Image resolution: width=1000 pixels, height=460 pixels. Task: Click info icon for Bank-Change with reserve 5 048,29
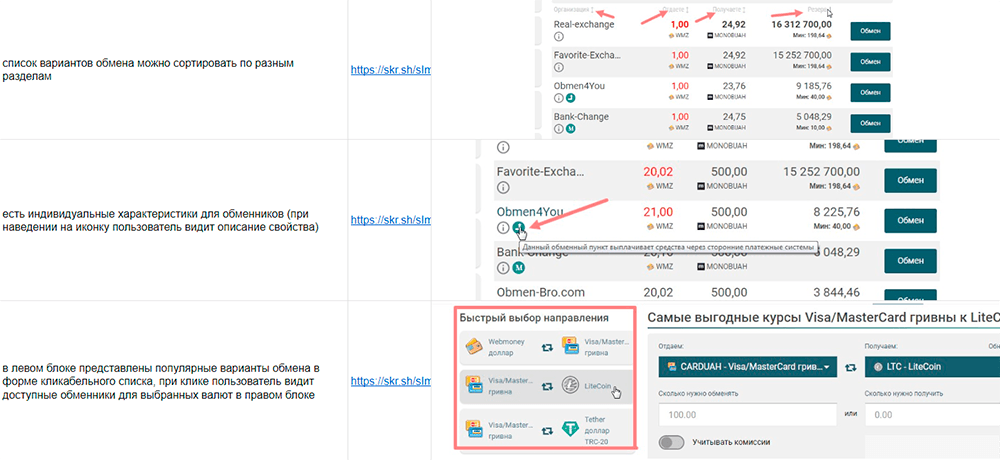pos(559,128)
